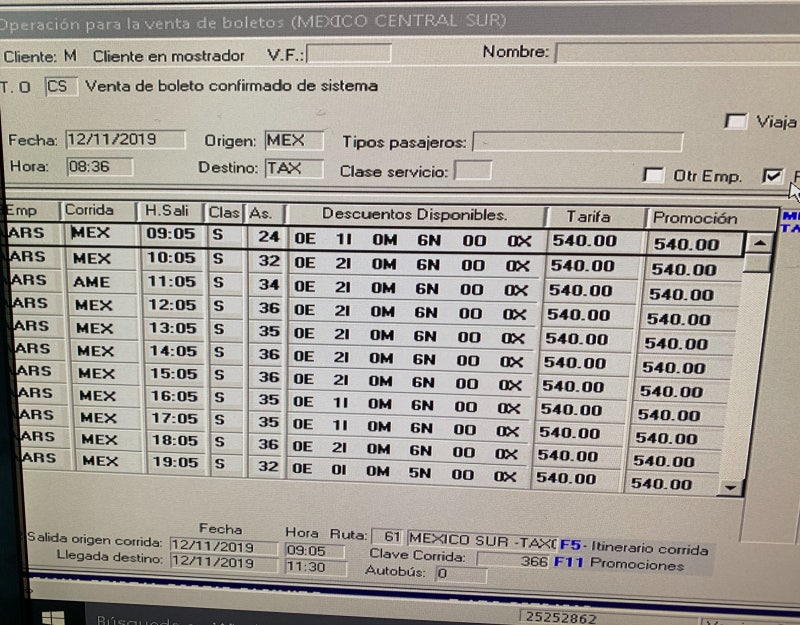
Task: Select the 18:05 departure time
Action: 176,440
